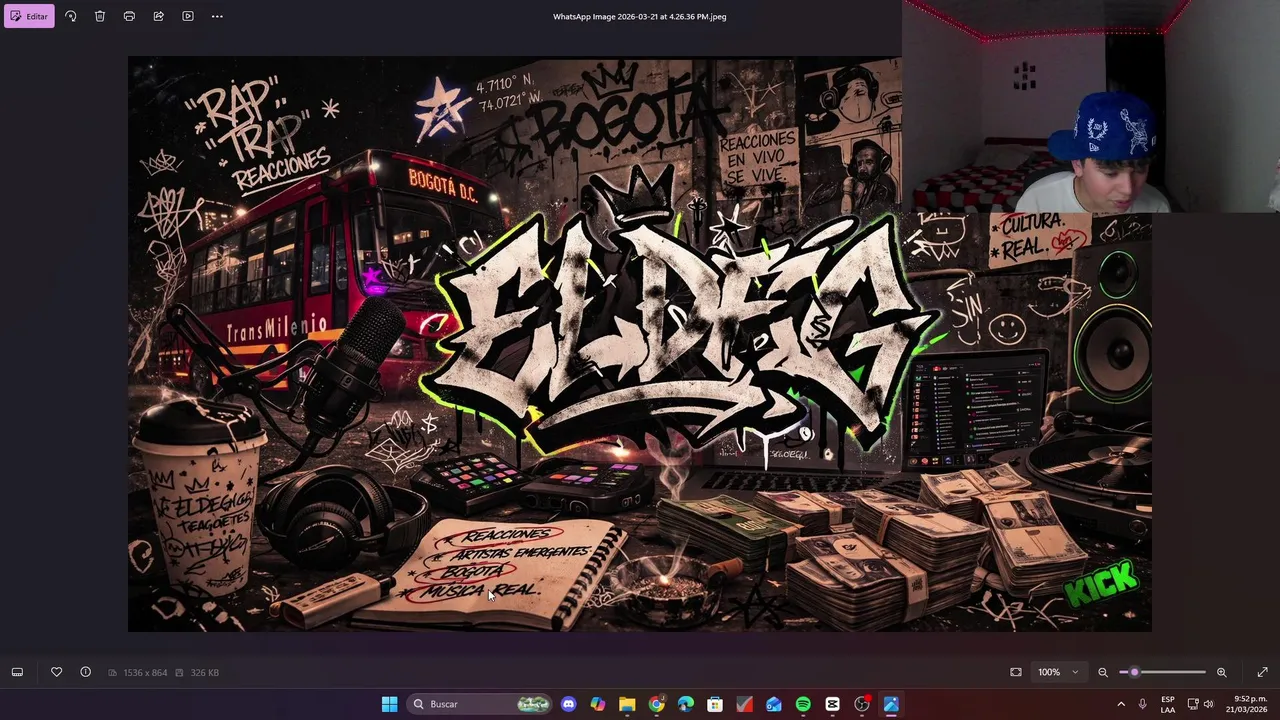The height and width of the screenshot is (720, 1280).
Task: Rotate the image with the rotate icon
Action: coord(70,16)
